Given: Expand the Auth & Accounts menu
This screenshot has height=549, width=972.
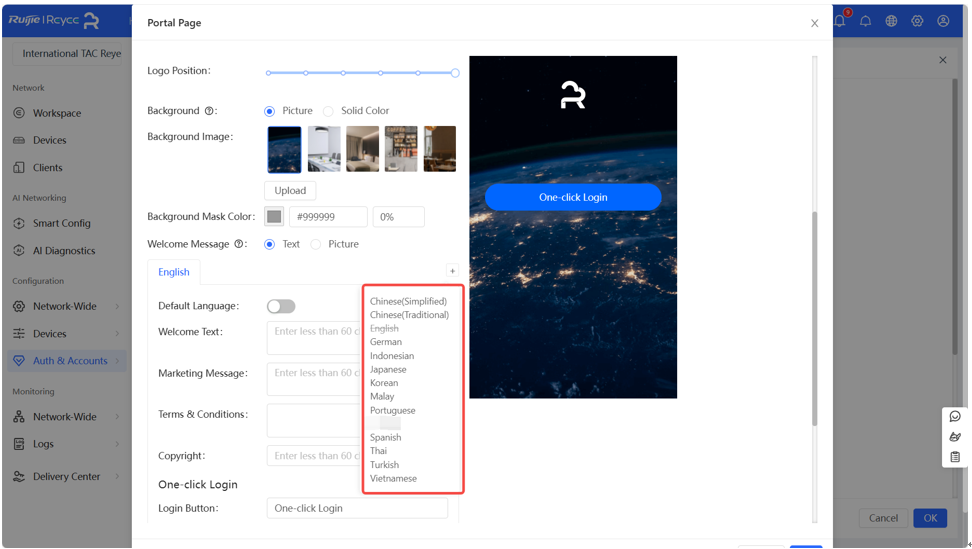Looking at the screenshot, I should [x=117, y=361].
